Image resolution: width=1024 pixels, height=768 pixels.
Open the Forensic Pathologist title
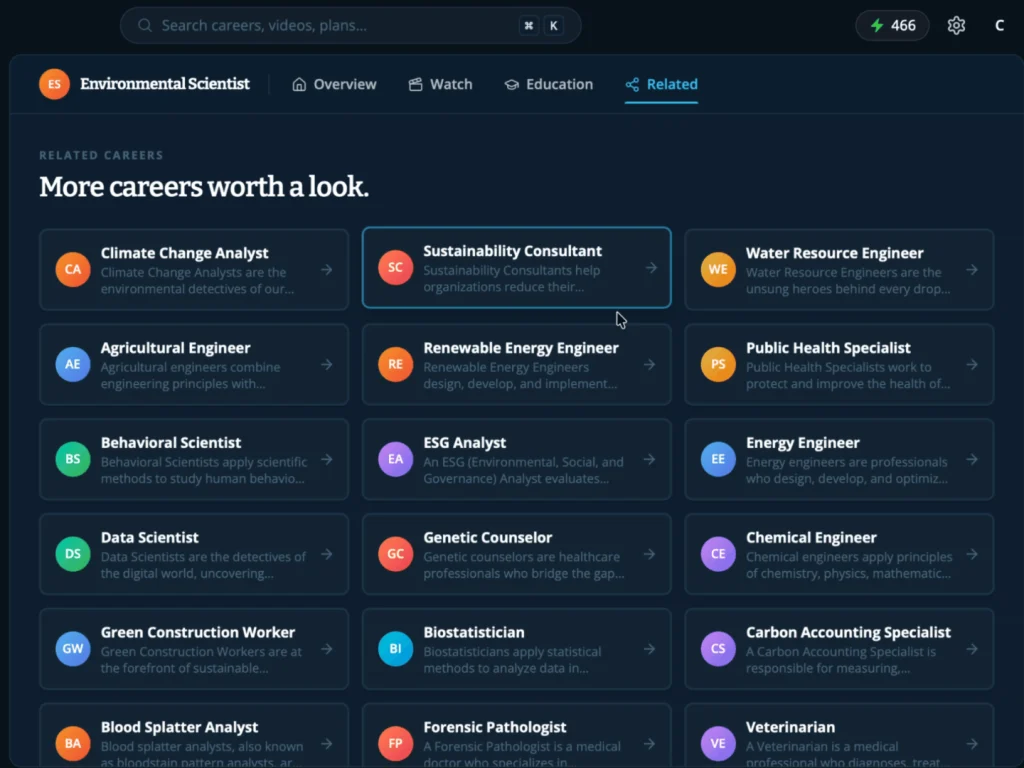494,727
